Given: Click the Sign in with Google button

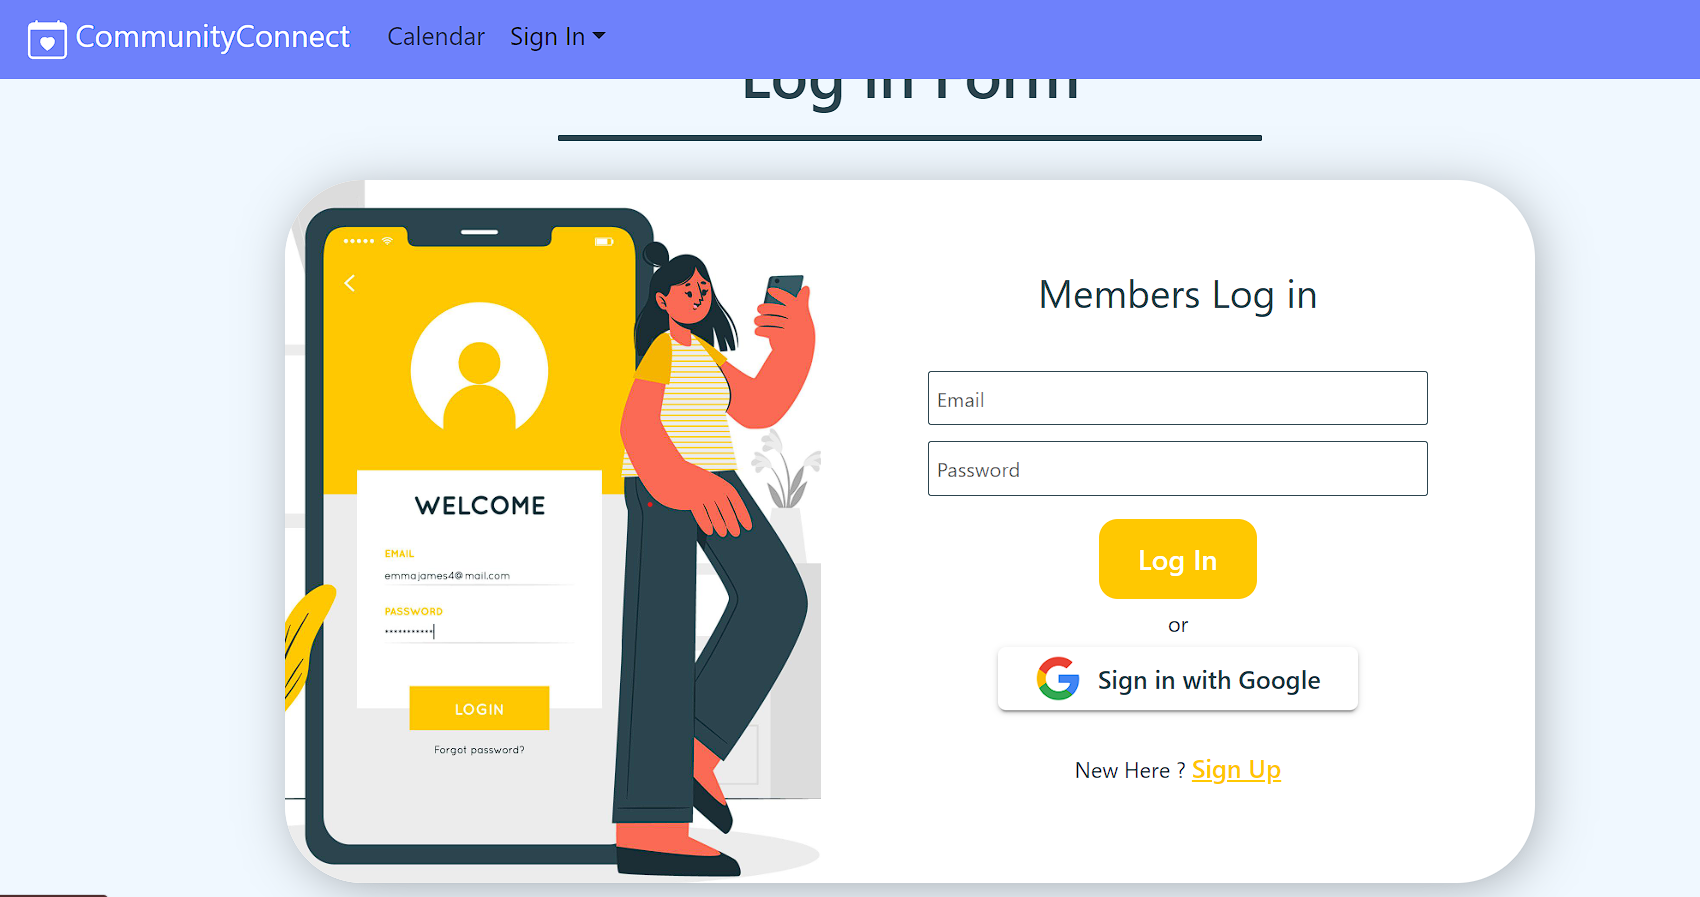Looking at the screenshot, I should tap(1177, 679).
